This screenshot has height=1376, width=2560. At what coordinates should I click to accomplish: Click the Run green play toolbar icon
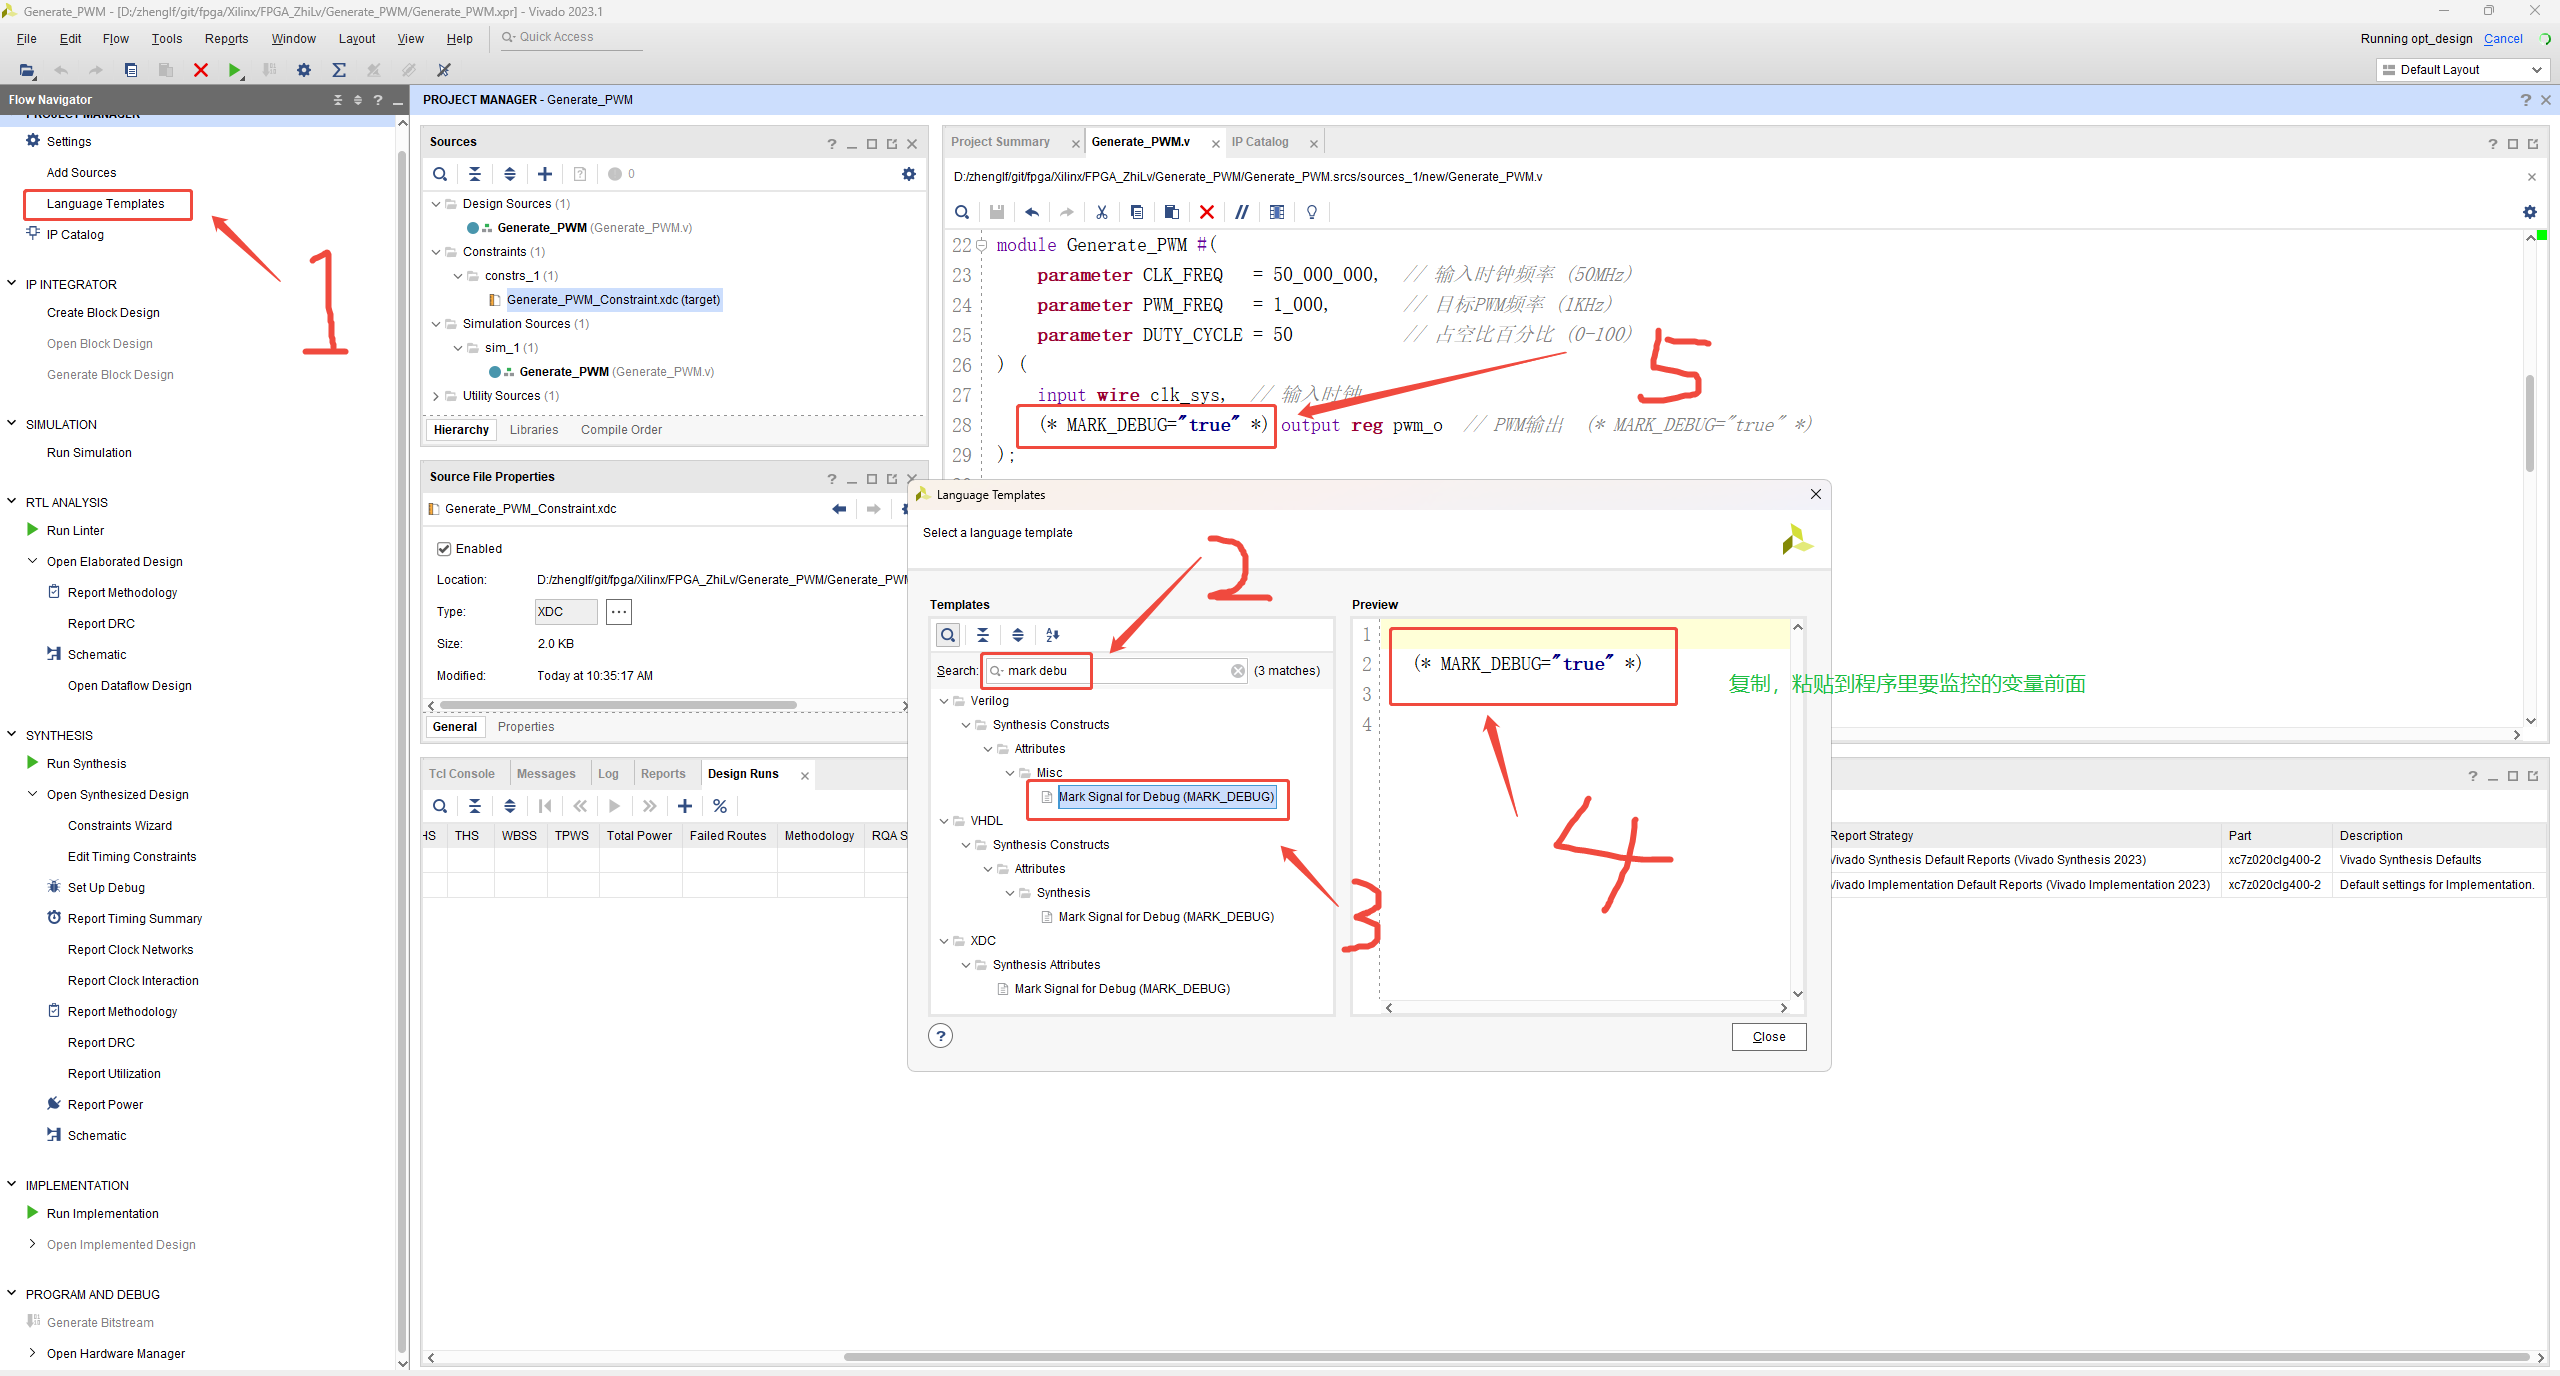pyautogui.click(x=234, y=70)
